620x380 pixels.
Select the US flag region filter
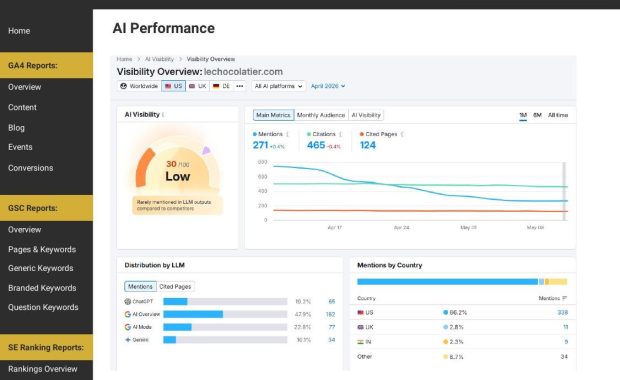pyautogui.click(x=173, y=86)
